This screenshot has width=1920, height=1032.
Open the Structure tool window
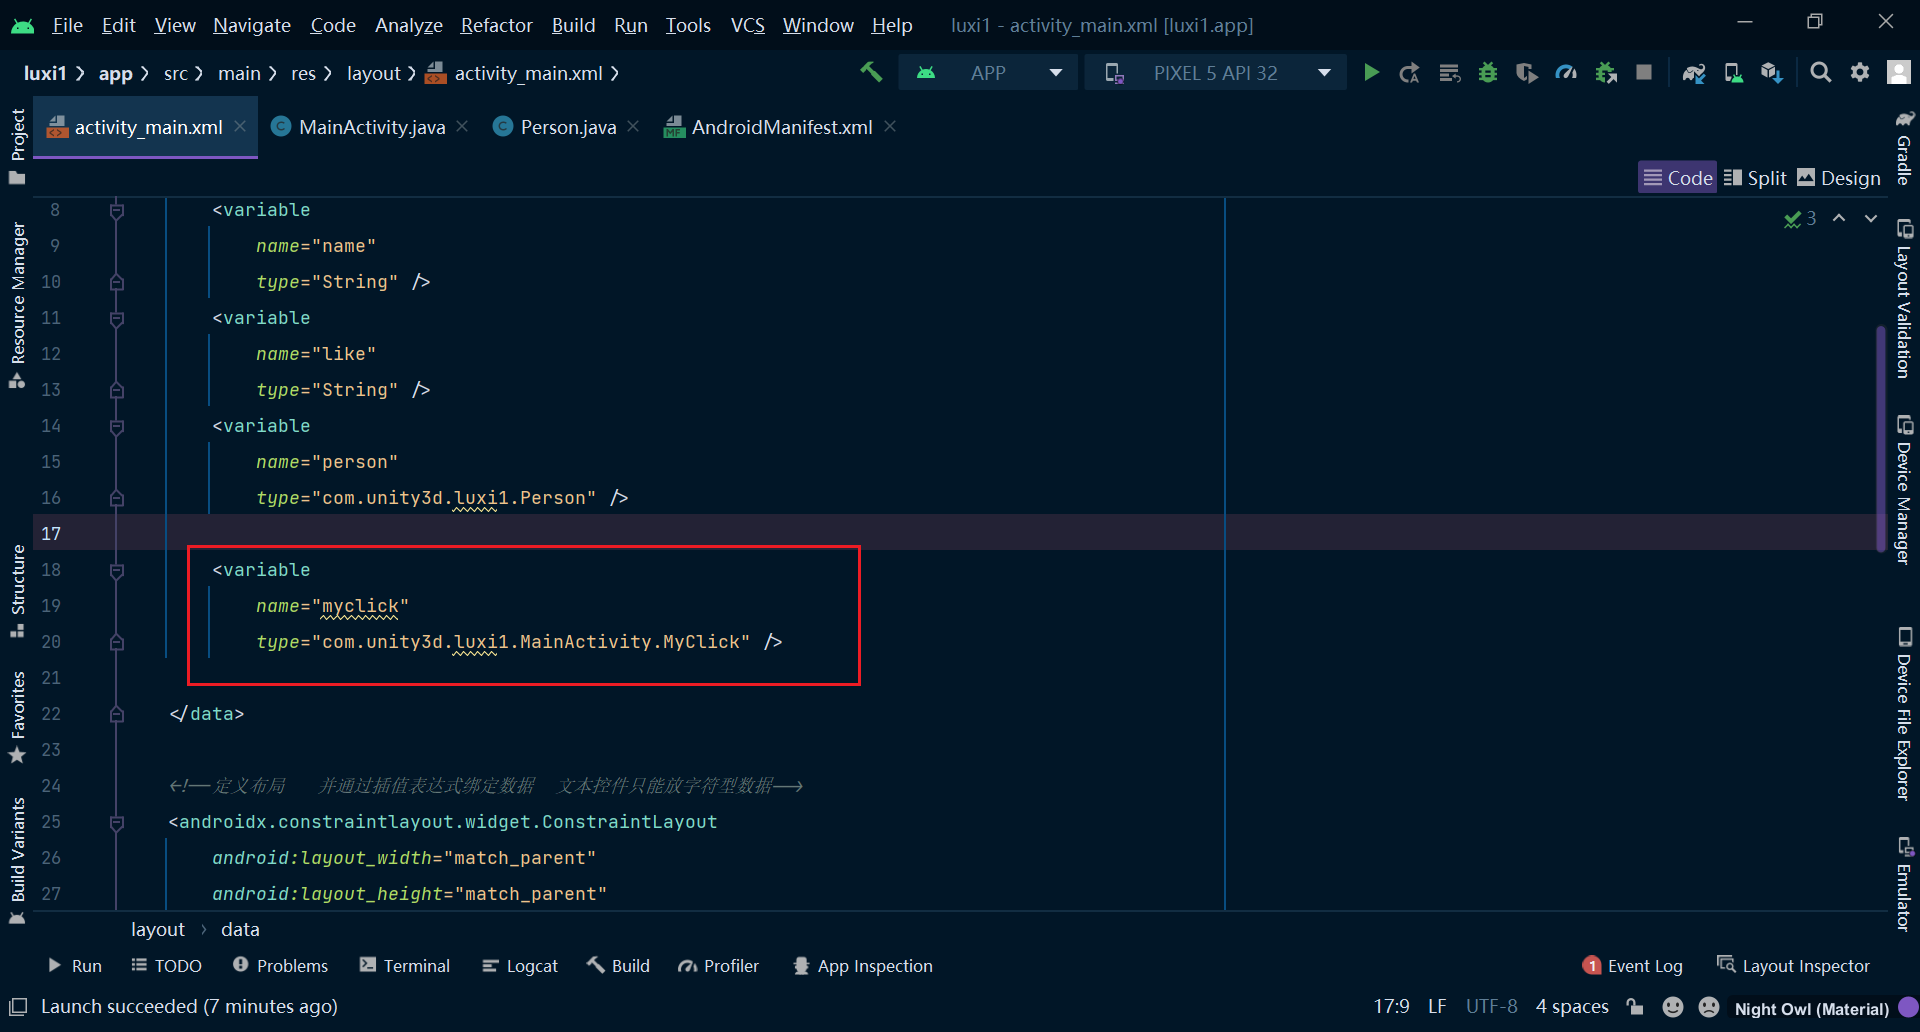(17, 590)
